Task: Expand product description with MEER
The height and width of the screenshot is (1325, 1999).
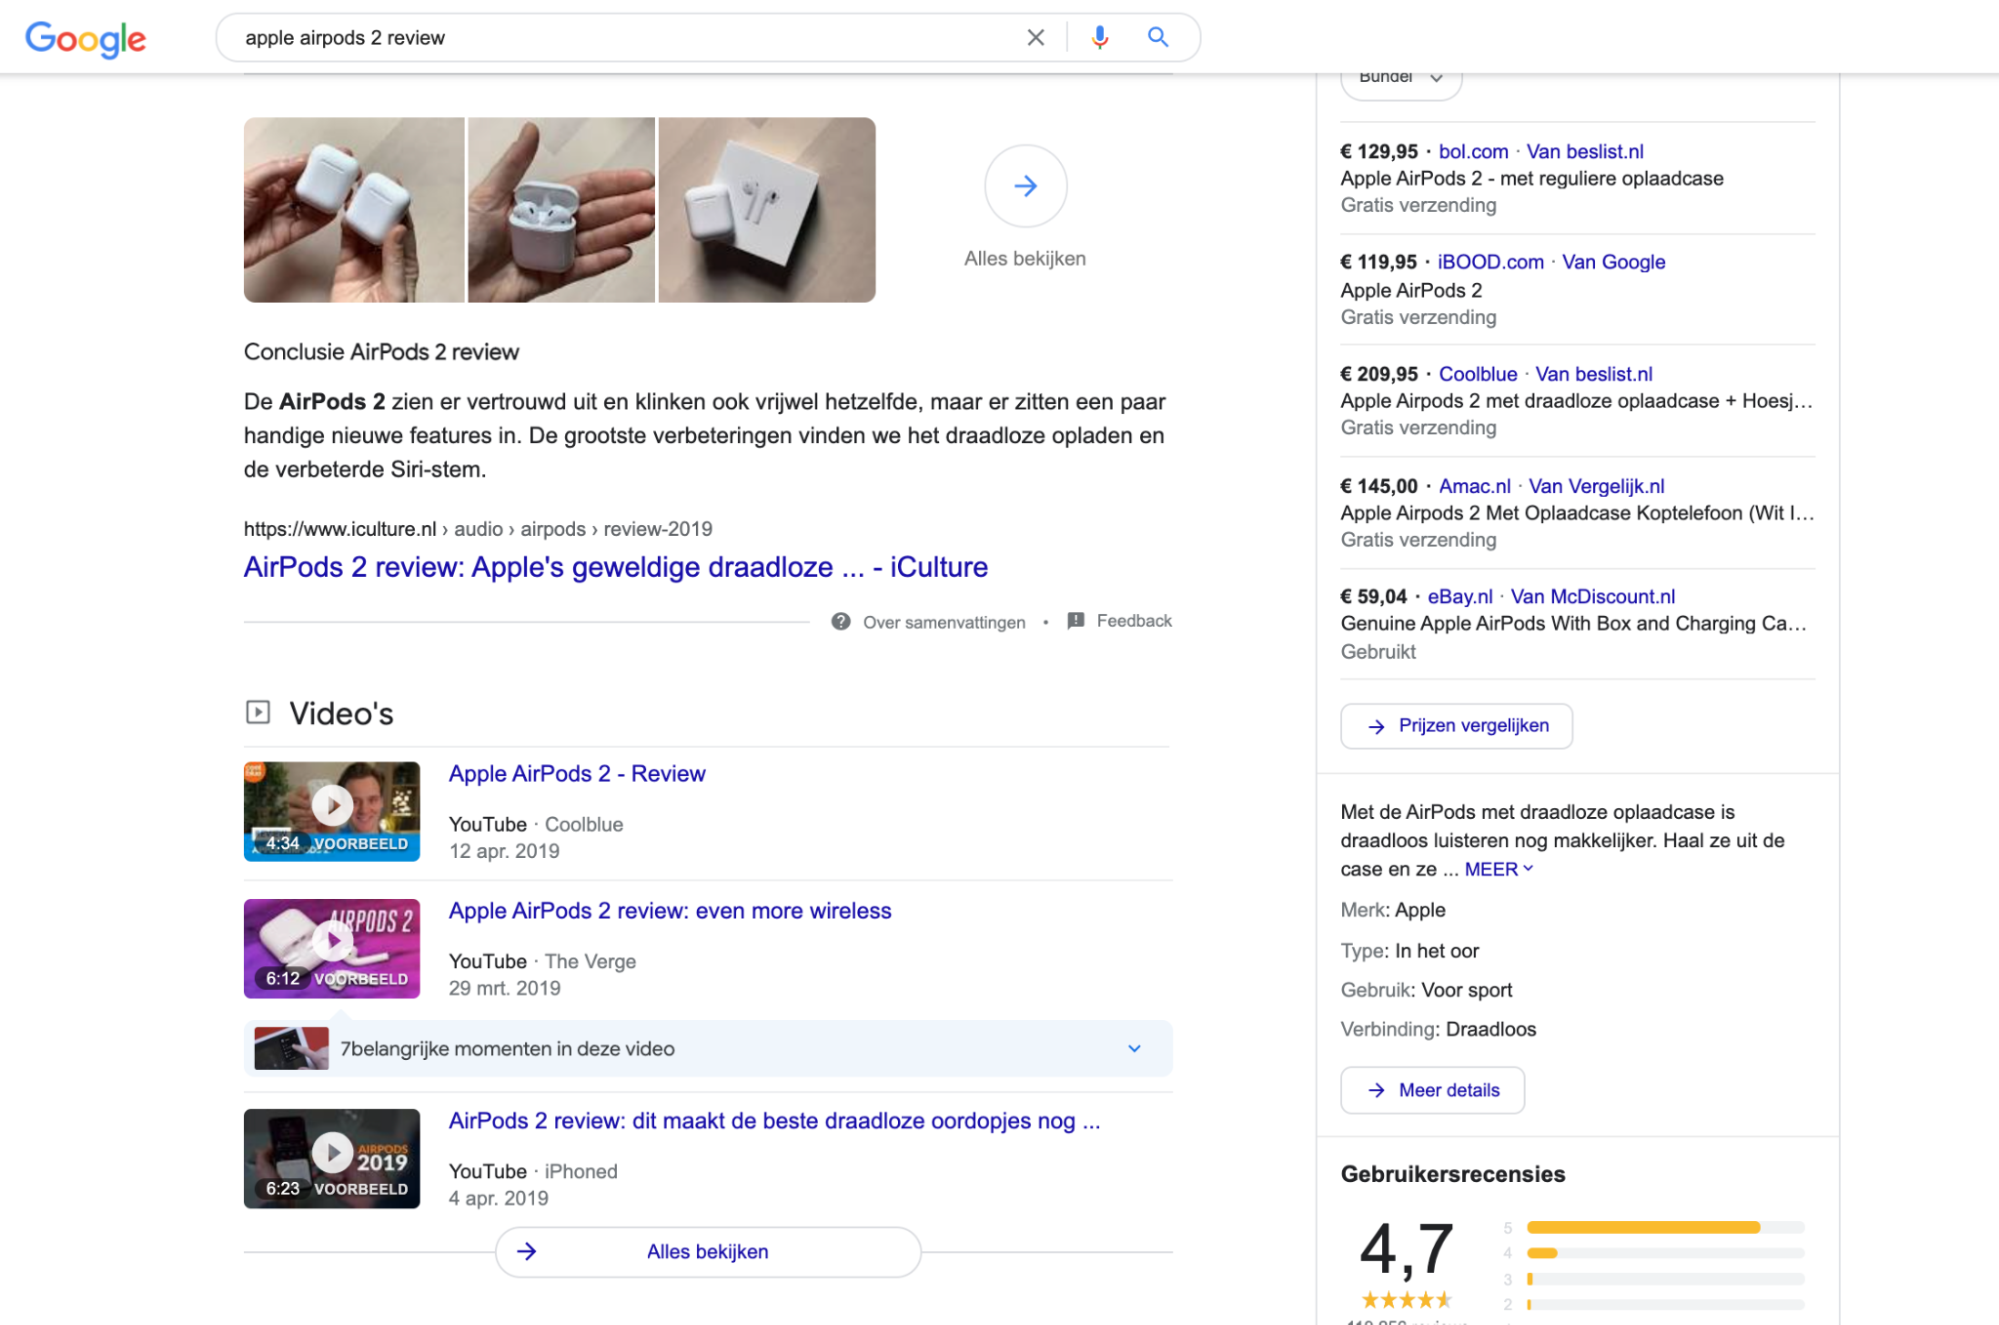Action: point(1498,869)
